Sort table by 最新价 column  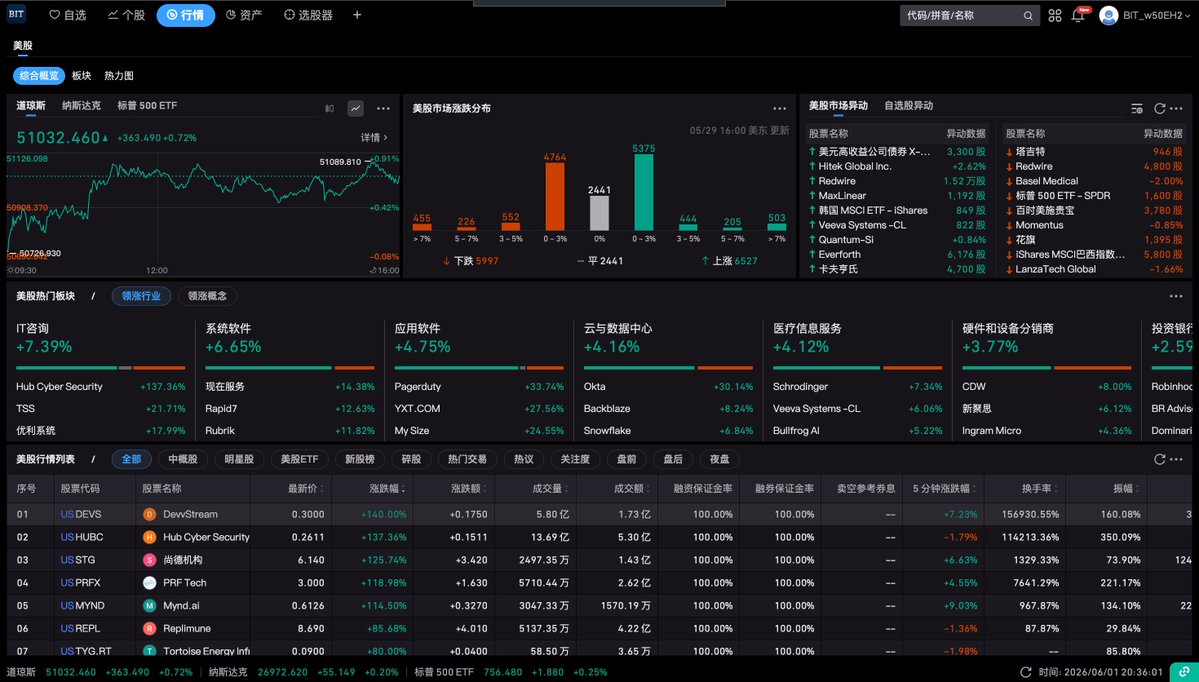pos(306,489)
